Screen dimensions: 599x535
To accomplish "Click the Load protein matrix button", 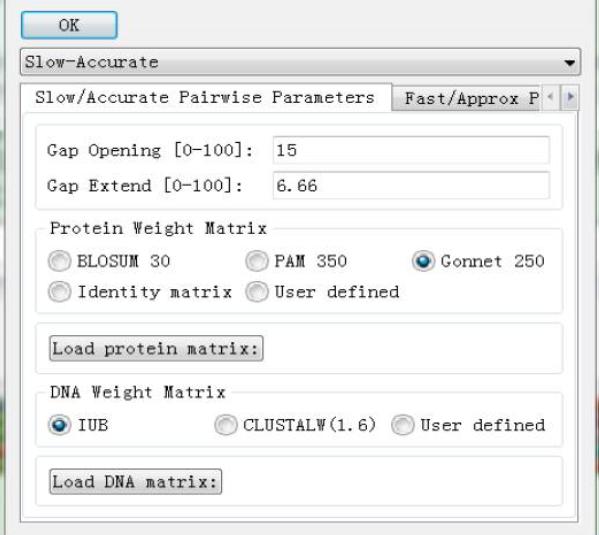I will tap(156, 348).
